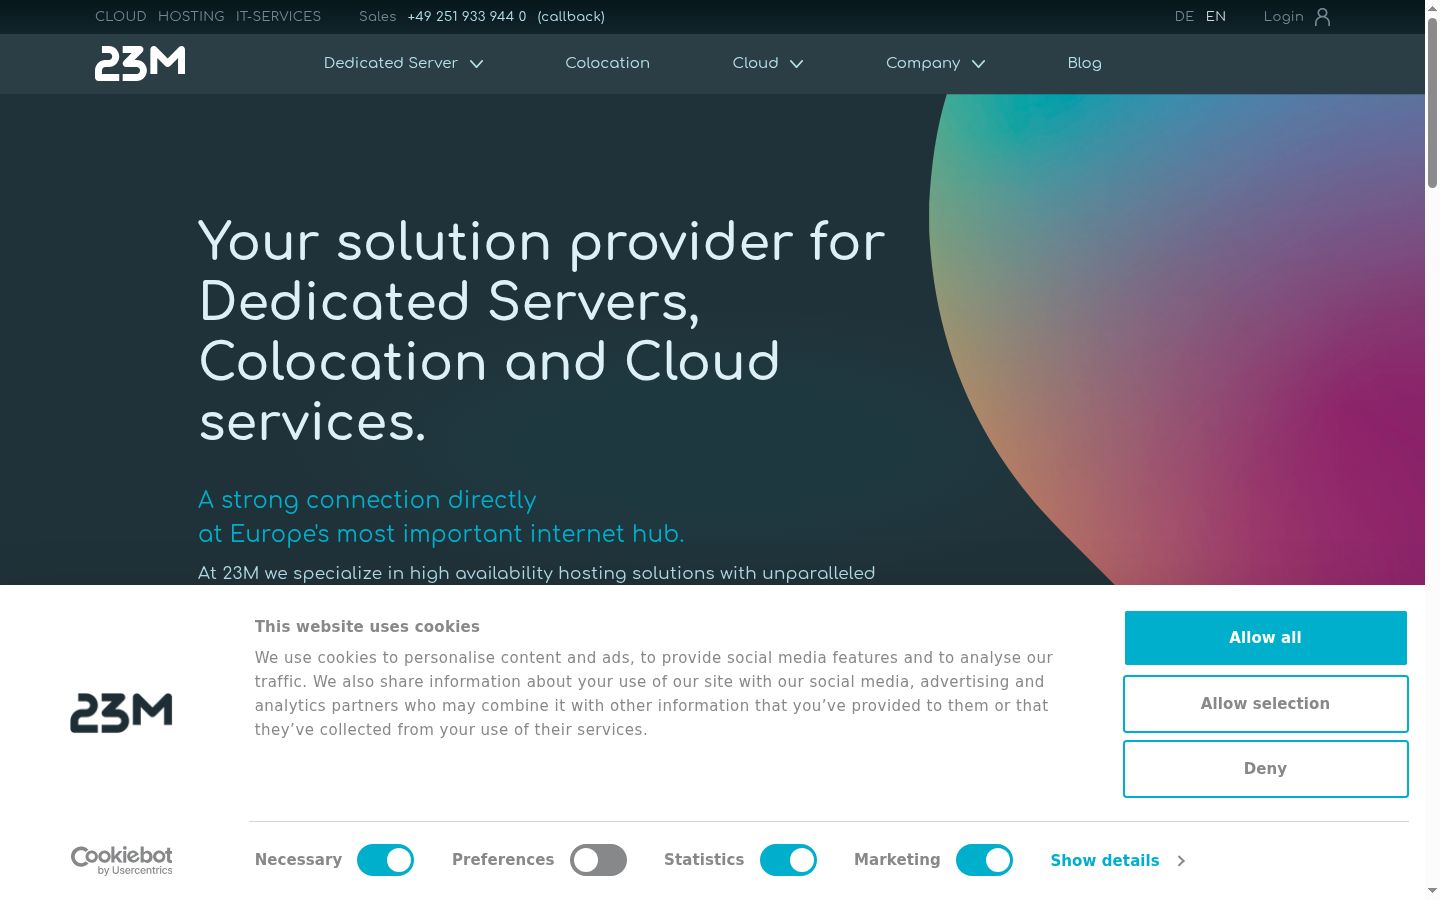Turn off the Marketing cookies switch

[984, 860]
